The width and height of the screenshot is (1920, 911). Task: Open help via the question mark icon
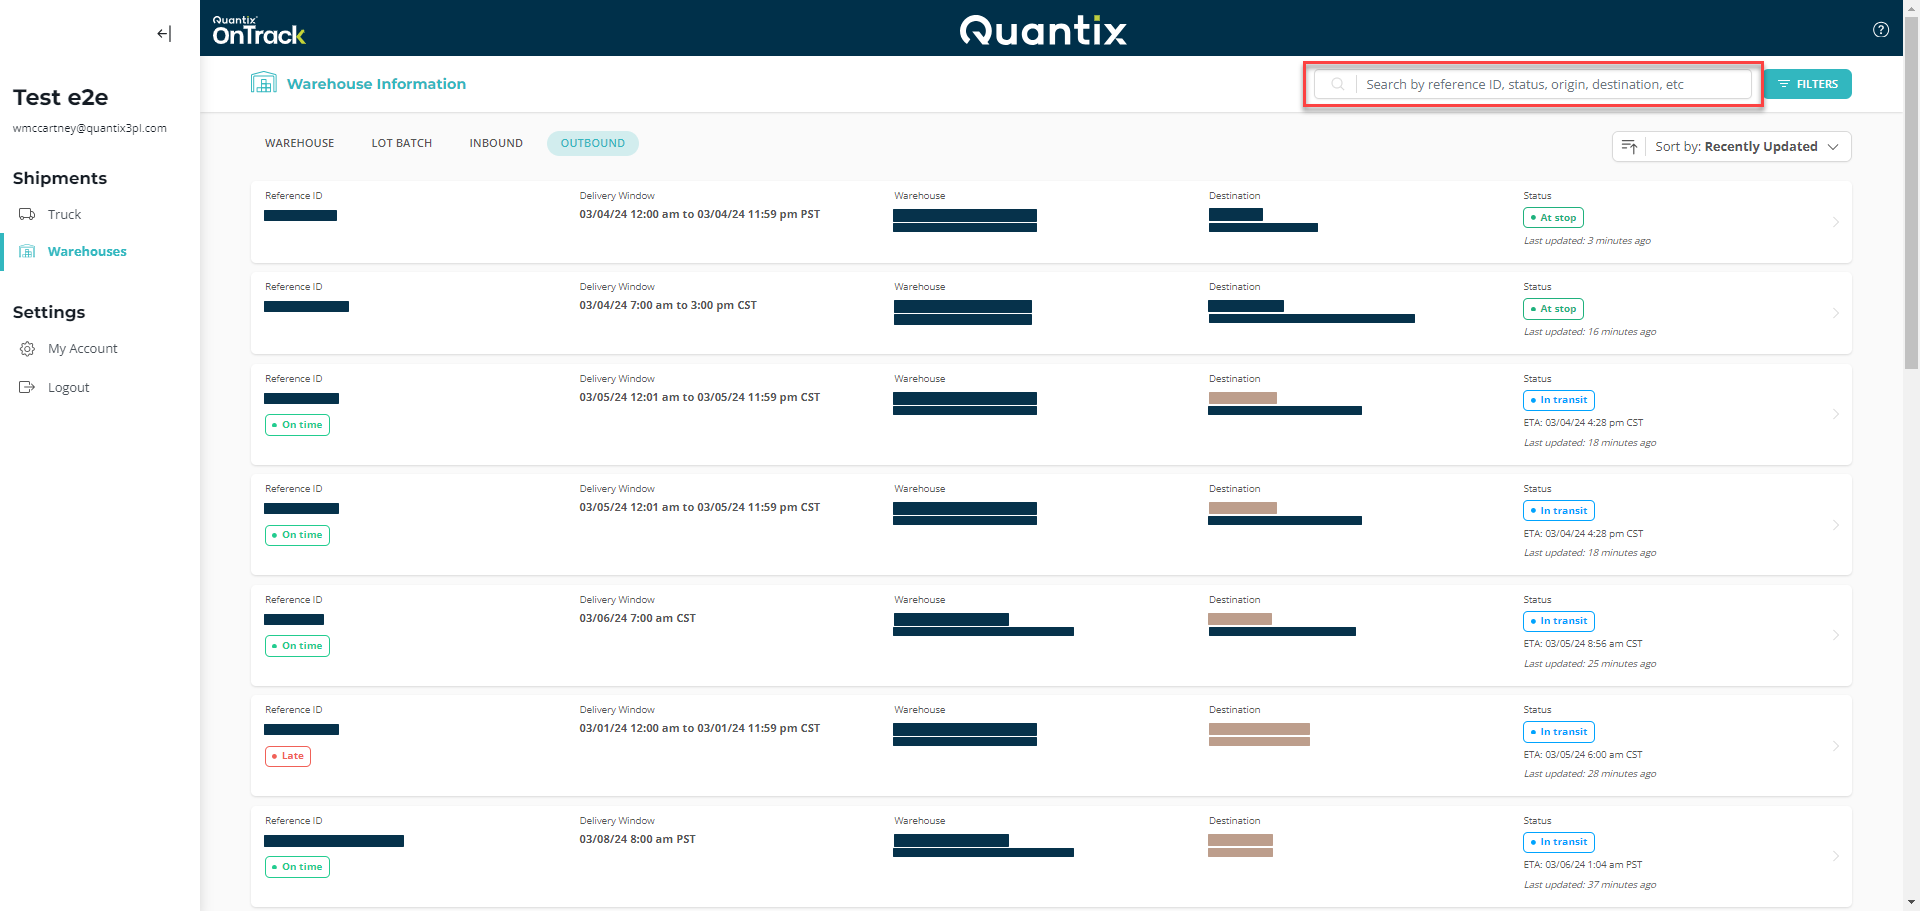(x=1881, y=30)
